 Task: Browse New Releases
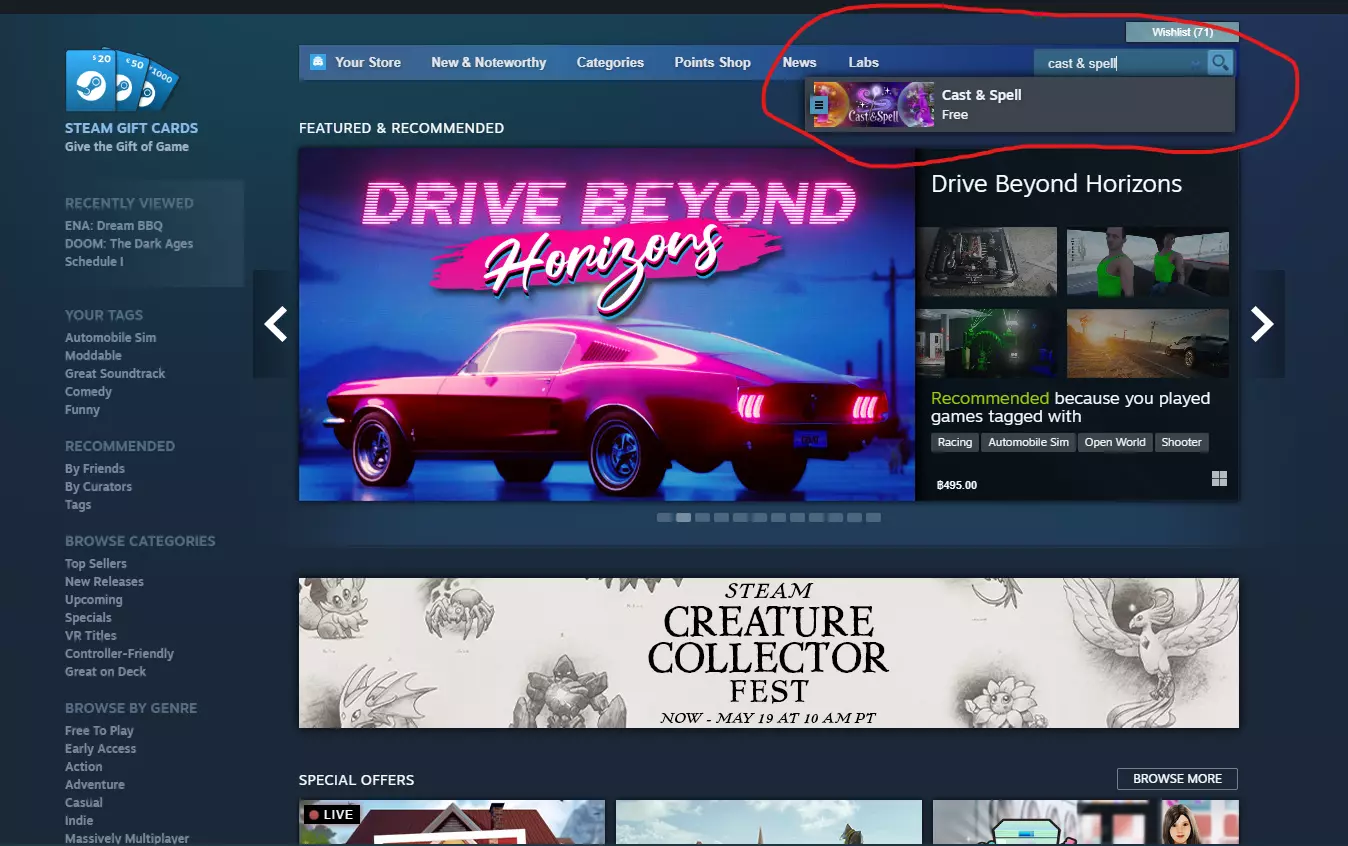coord(104,582)
